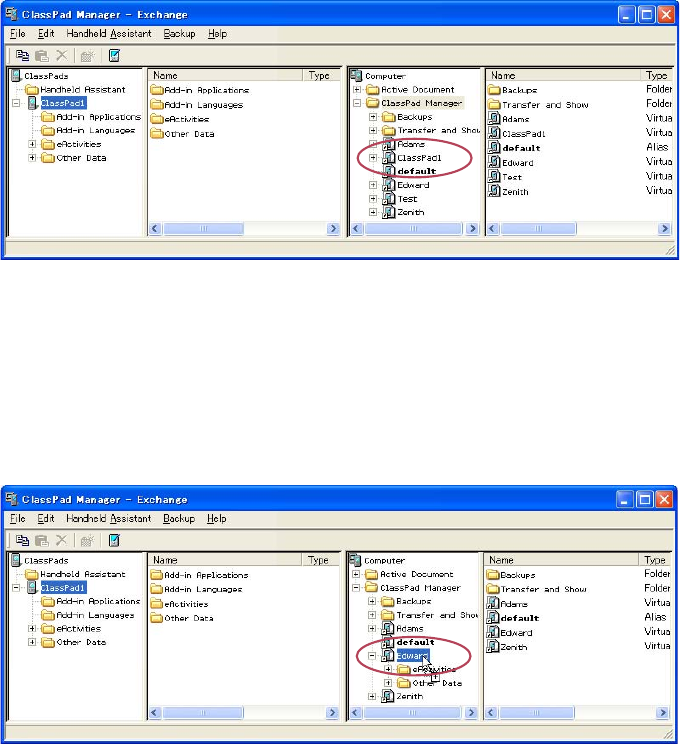The image size is (680, 744).
Task: Click Type column header in top window left file list
Action: pos(322,75)
